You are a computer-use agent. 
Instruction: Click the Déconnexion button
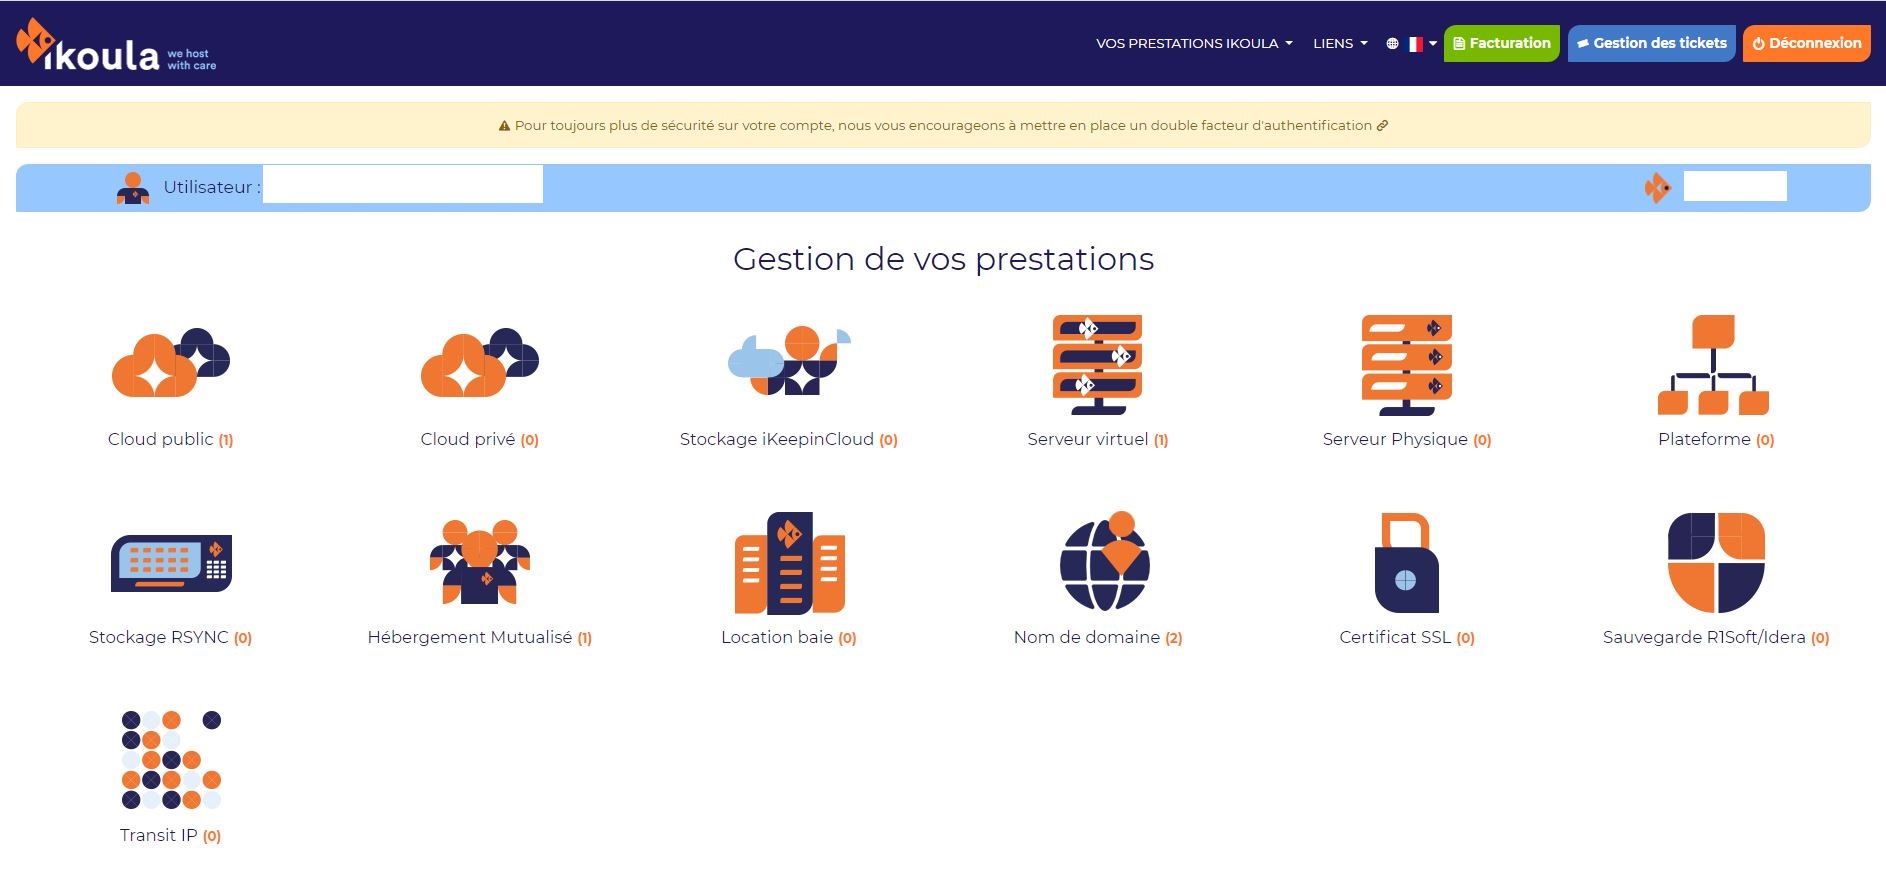pyautogui.click(x=1806, y=43)
